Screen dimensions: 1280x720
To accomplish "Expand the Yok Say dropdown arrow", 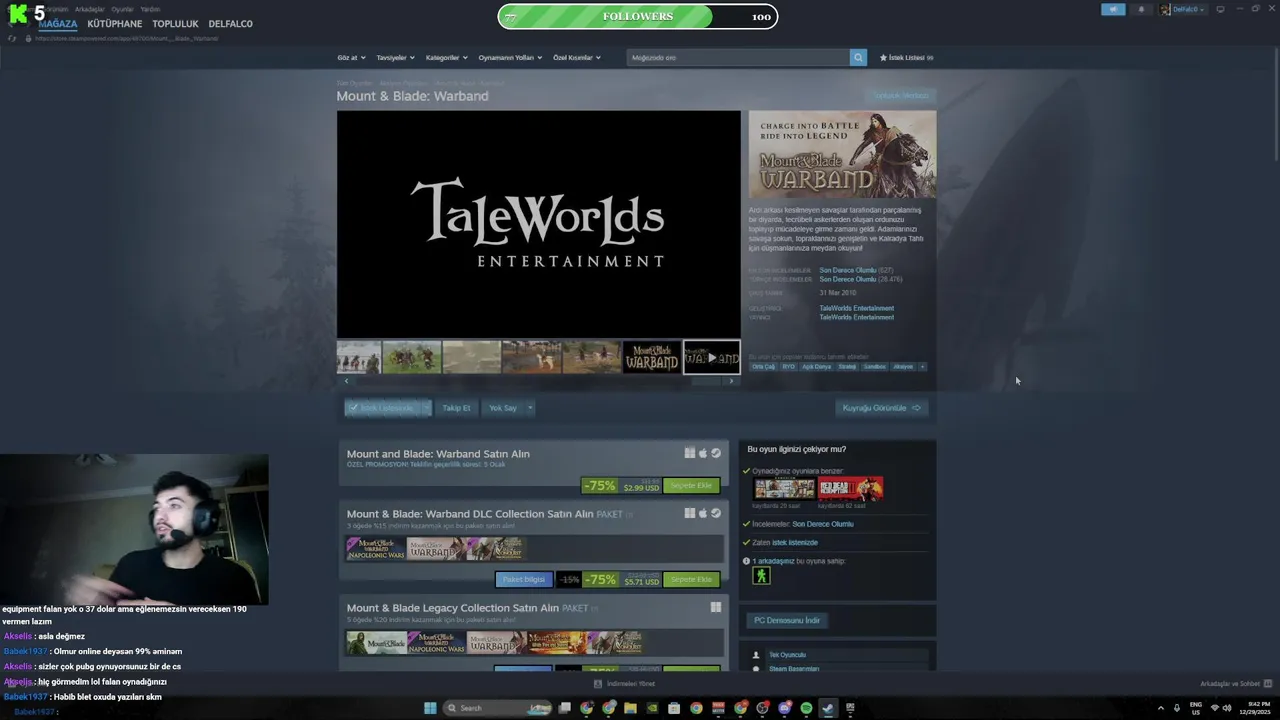I will [530, 408].
